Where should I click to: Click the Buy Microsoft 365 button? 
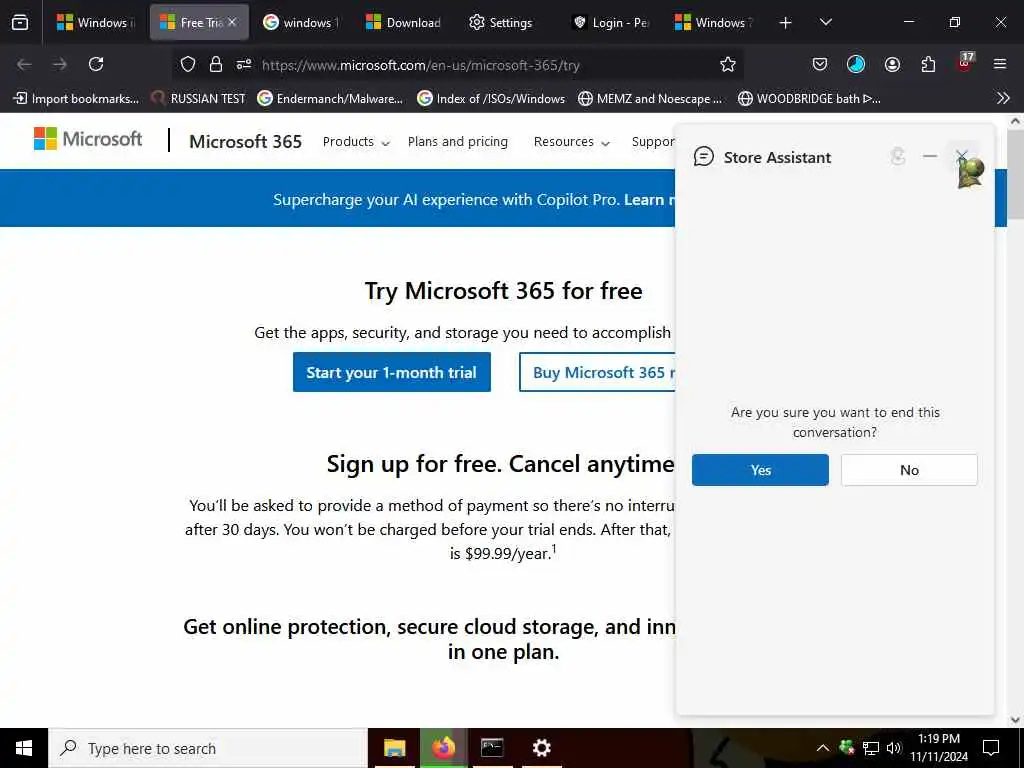[x=598, y=372]
